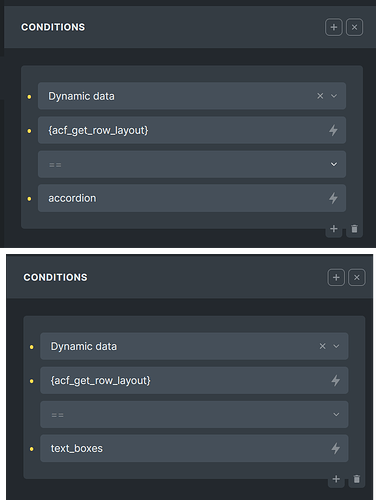Click lightning icon in the accordion value field
This screenshot has width=376, height=500.
coord(333,198)
